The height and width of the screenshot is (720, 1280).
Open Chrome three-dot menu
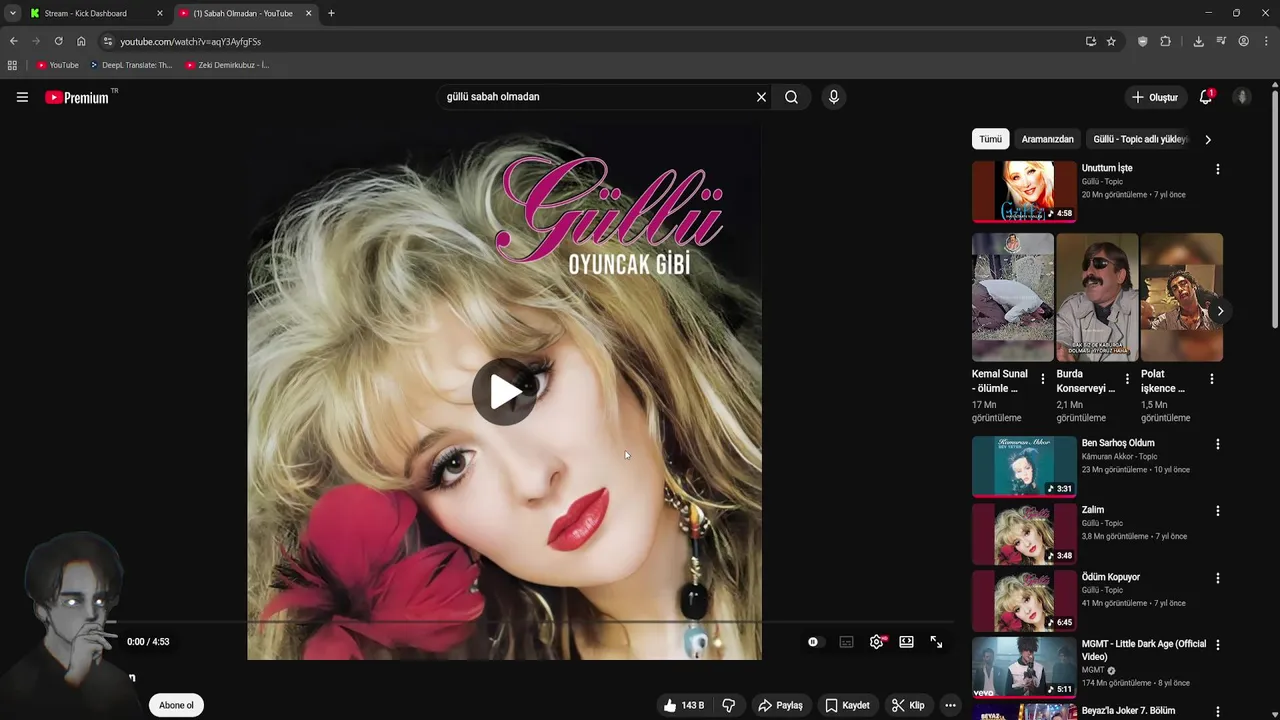1266,41
